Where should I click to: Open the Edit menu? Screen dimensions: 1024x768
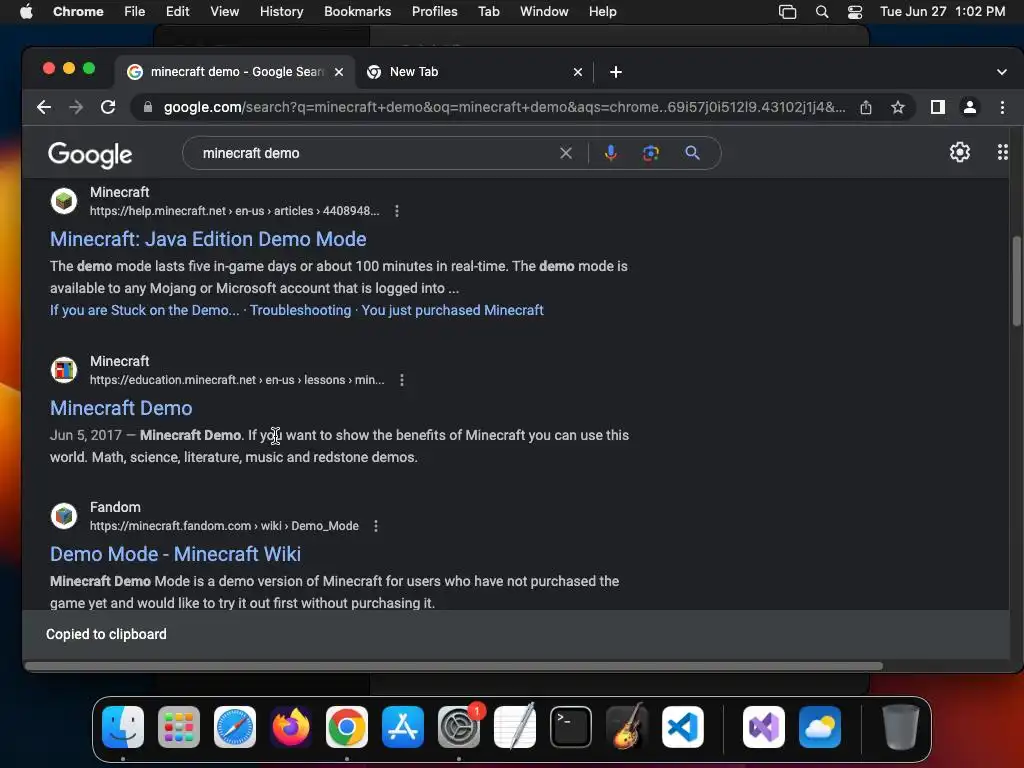point(178,12)
